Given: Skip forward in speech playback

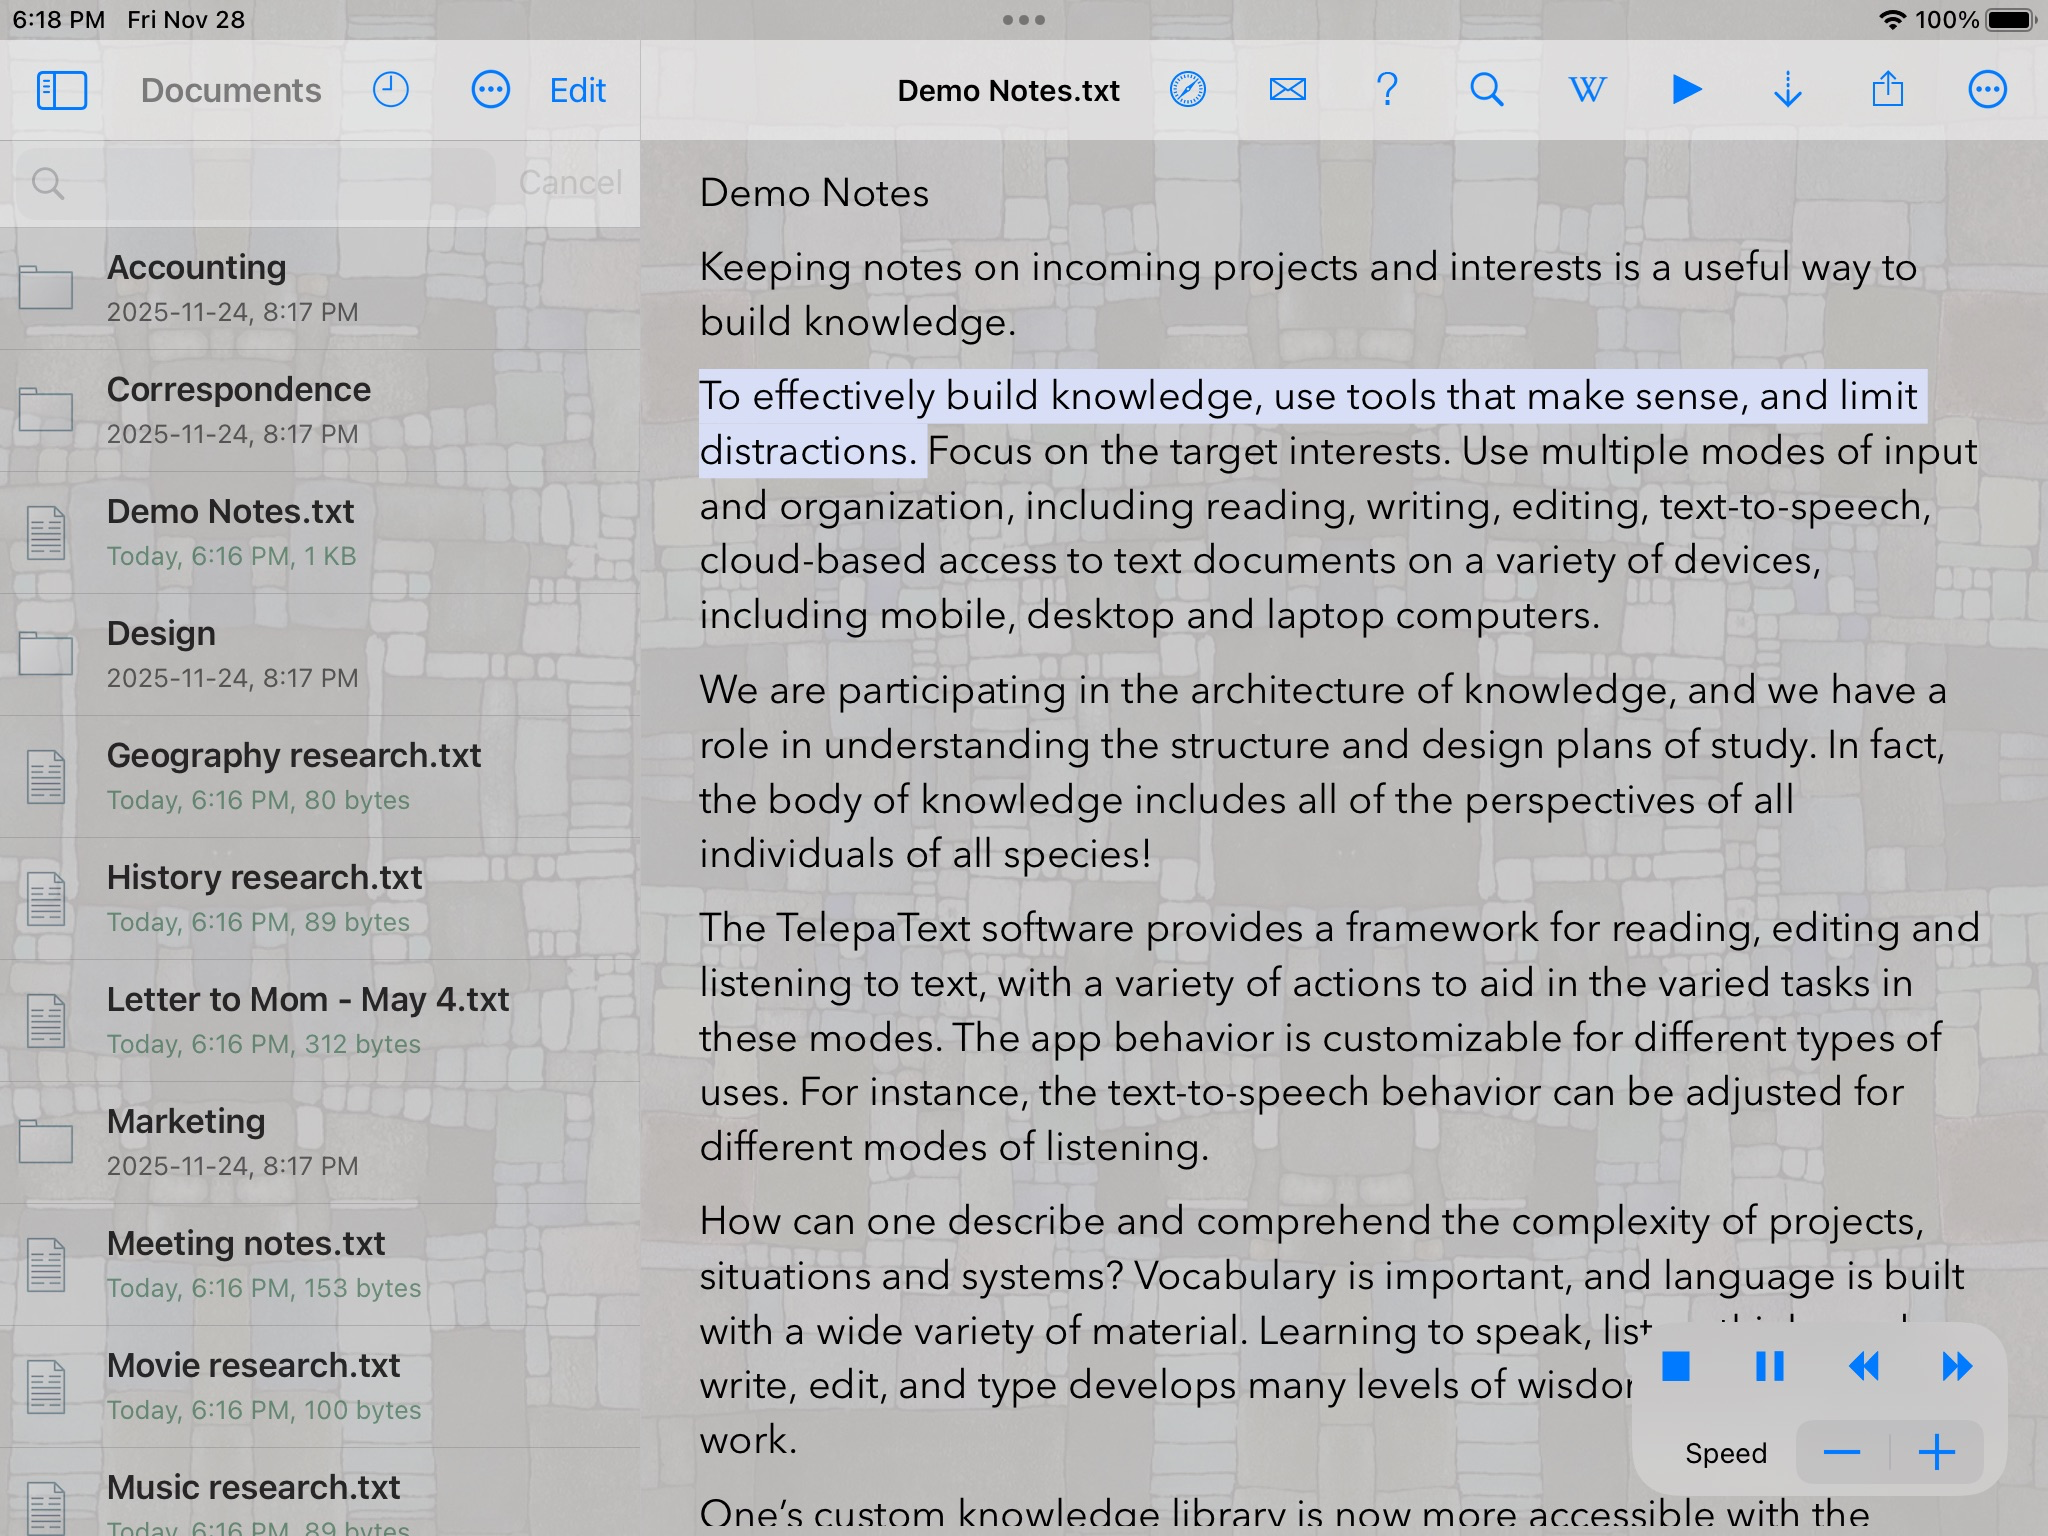Looking at the screenshot, I should pyautogui.click(x=1957, y=1366).
